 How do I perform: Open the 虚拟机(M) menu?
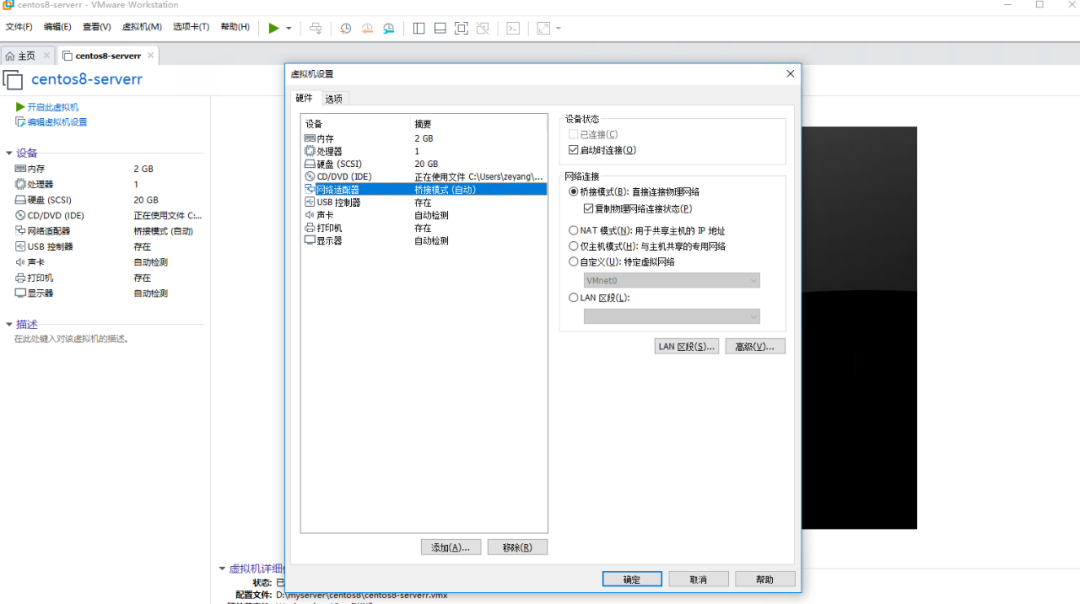click(142, 27)
